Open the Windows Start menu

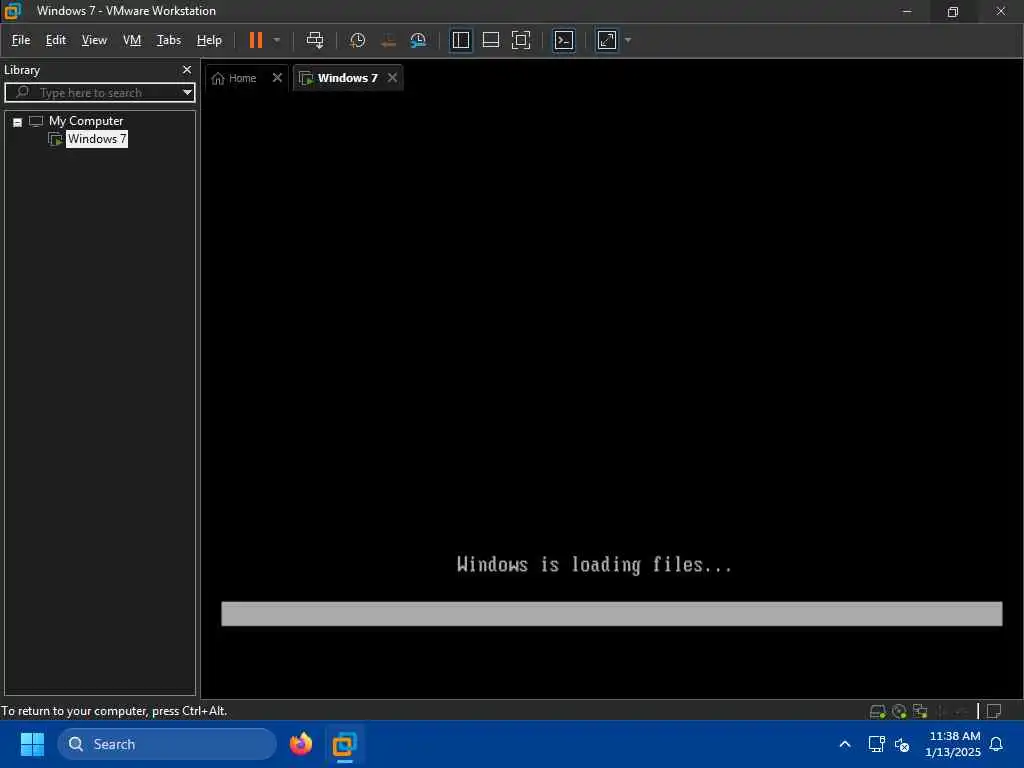click(x=33, y=744)
